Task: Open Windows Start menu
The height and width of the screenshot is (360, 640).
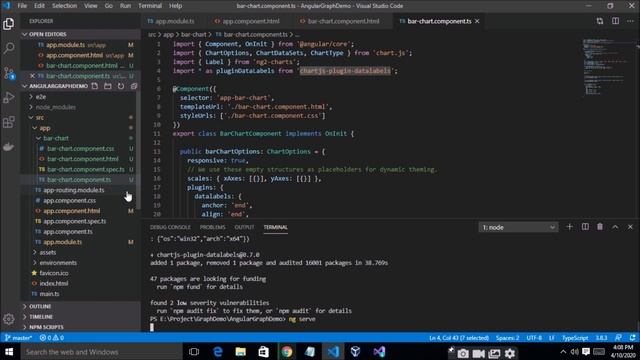Action: pos(9,352)
